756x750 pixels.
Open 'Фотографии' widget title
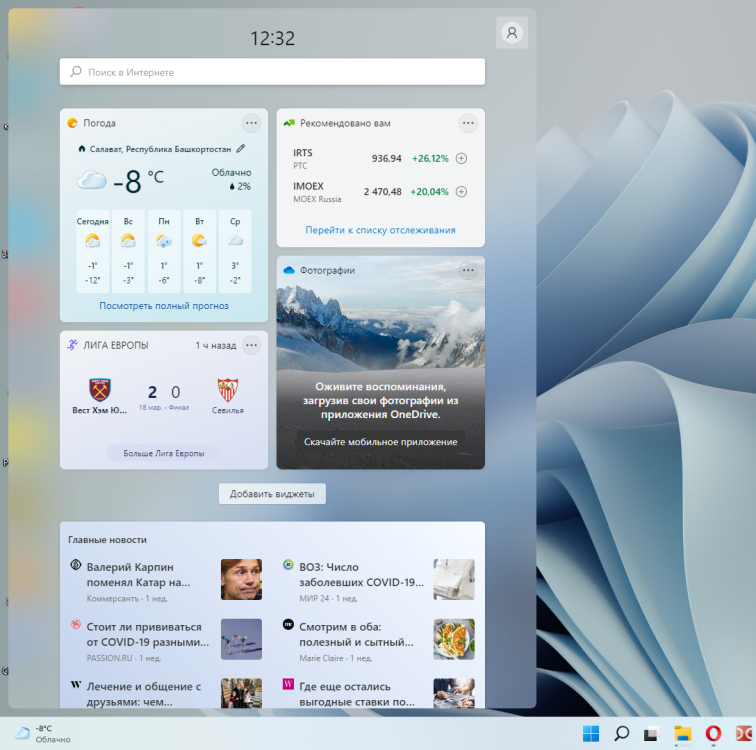point(327,270)
